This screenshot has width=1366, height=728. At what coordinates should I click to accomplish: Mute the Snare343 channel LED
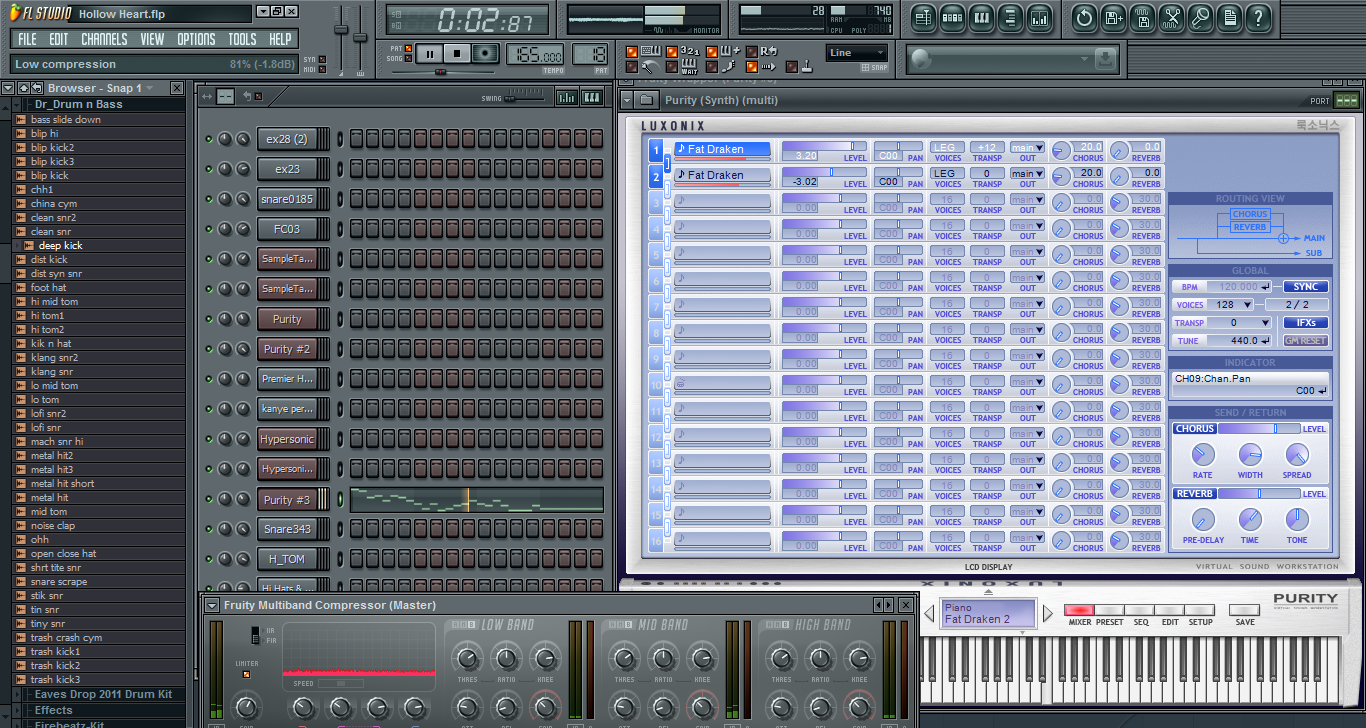(x=209, y=529)
